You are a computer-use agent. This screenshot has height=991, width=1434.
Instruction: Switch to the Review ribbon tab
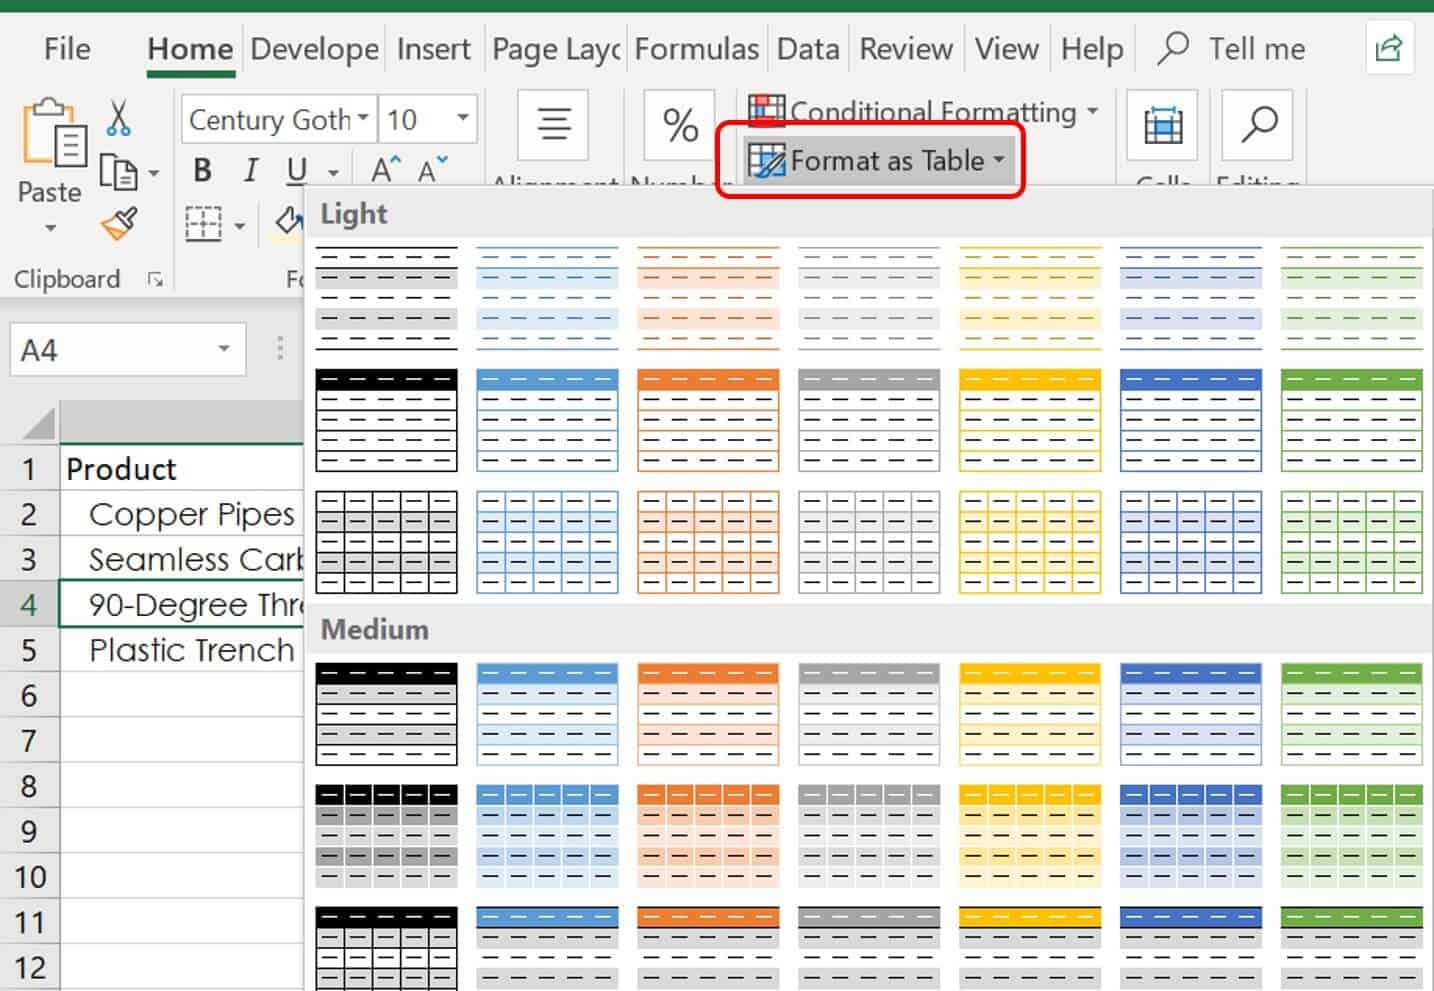[x=904, y=48]
